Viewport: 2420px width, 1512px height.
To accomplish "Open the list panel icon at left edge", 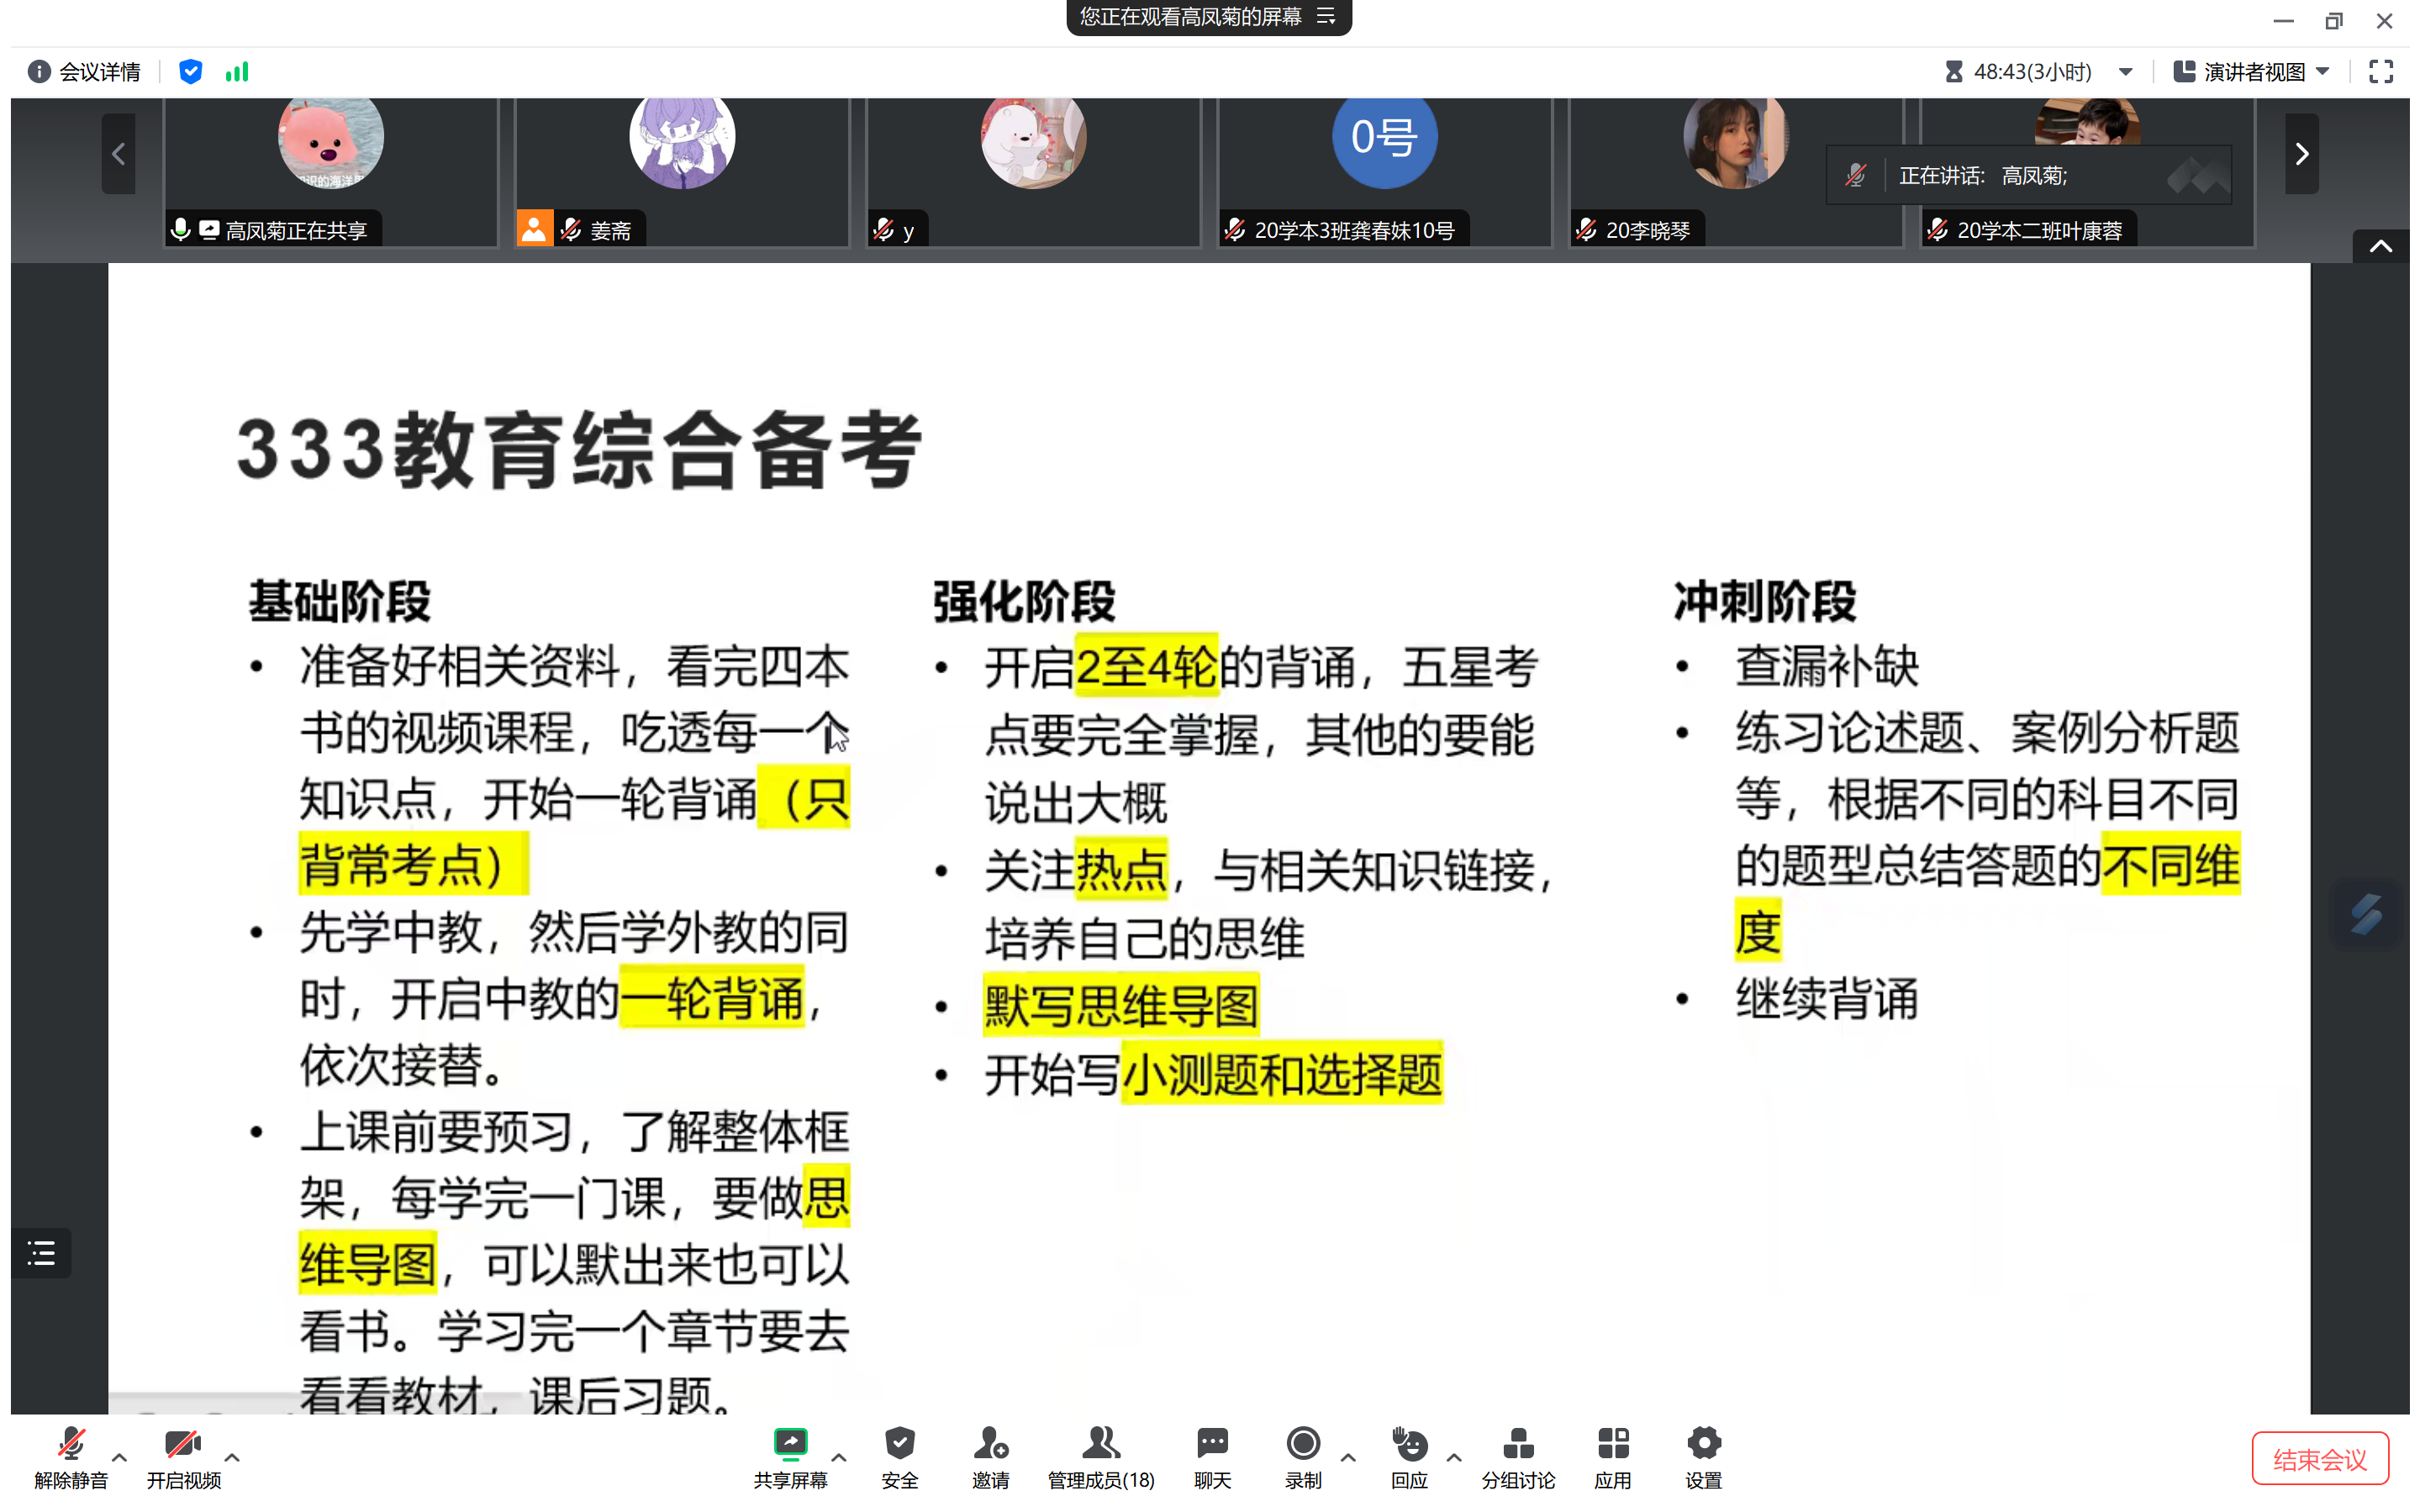I will coord(41,1252).
